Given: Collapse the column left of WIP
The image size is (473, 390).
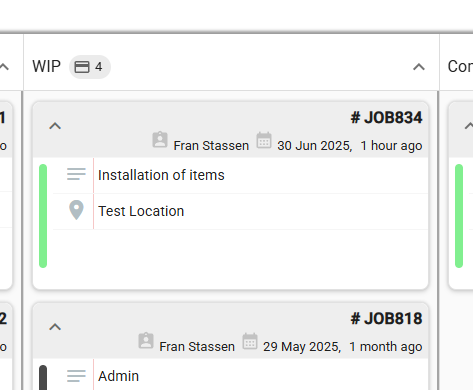Looking at the screenshot, I should pos(4,67).
